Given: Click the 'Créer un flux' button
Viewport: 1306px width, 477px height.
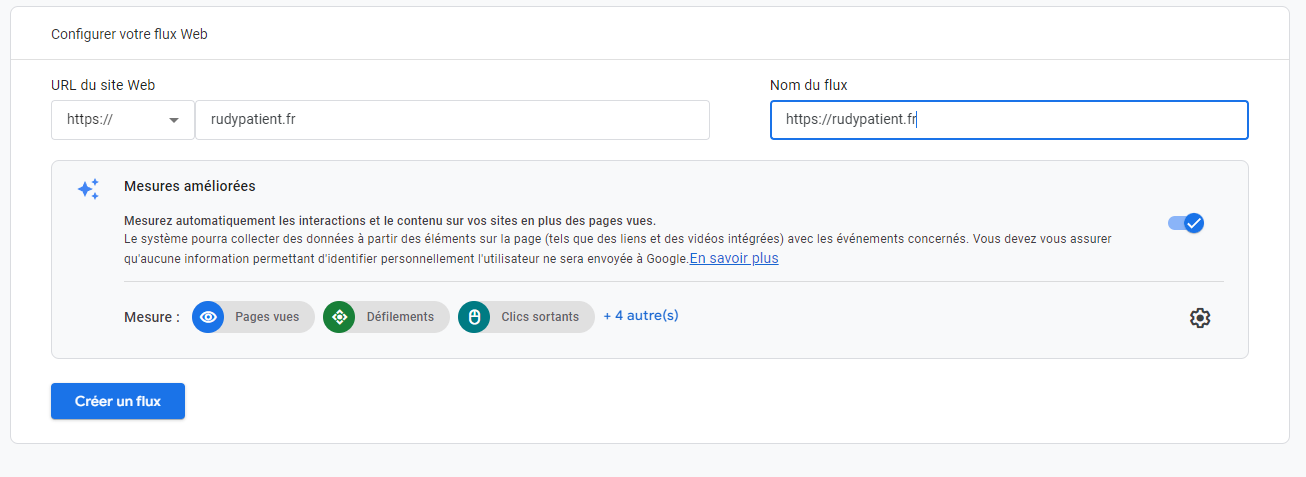Looking at the screenshot, I should click(118, 401).
